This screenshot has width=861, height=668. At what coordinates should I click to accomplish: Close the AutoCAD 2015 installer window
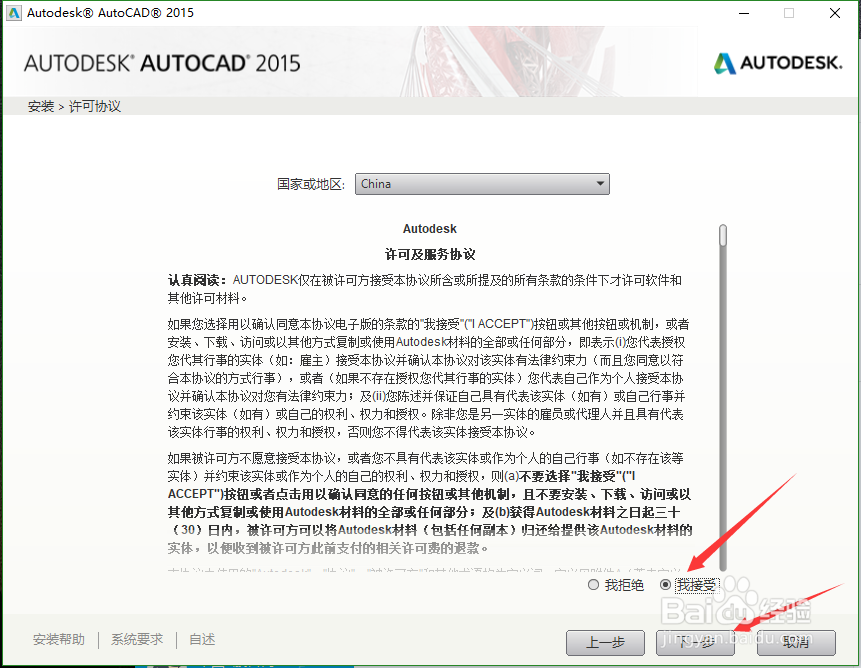click(x=835, y=13)
